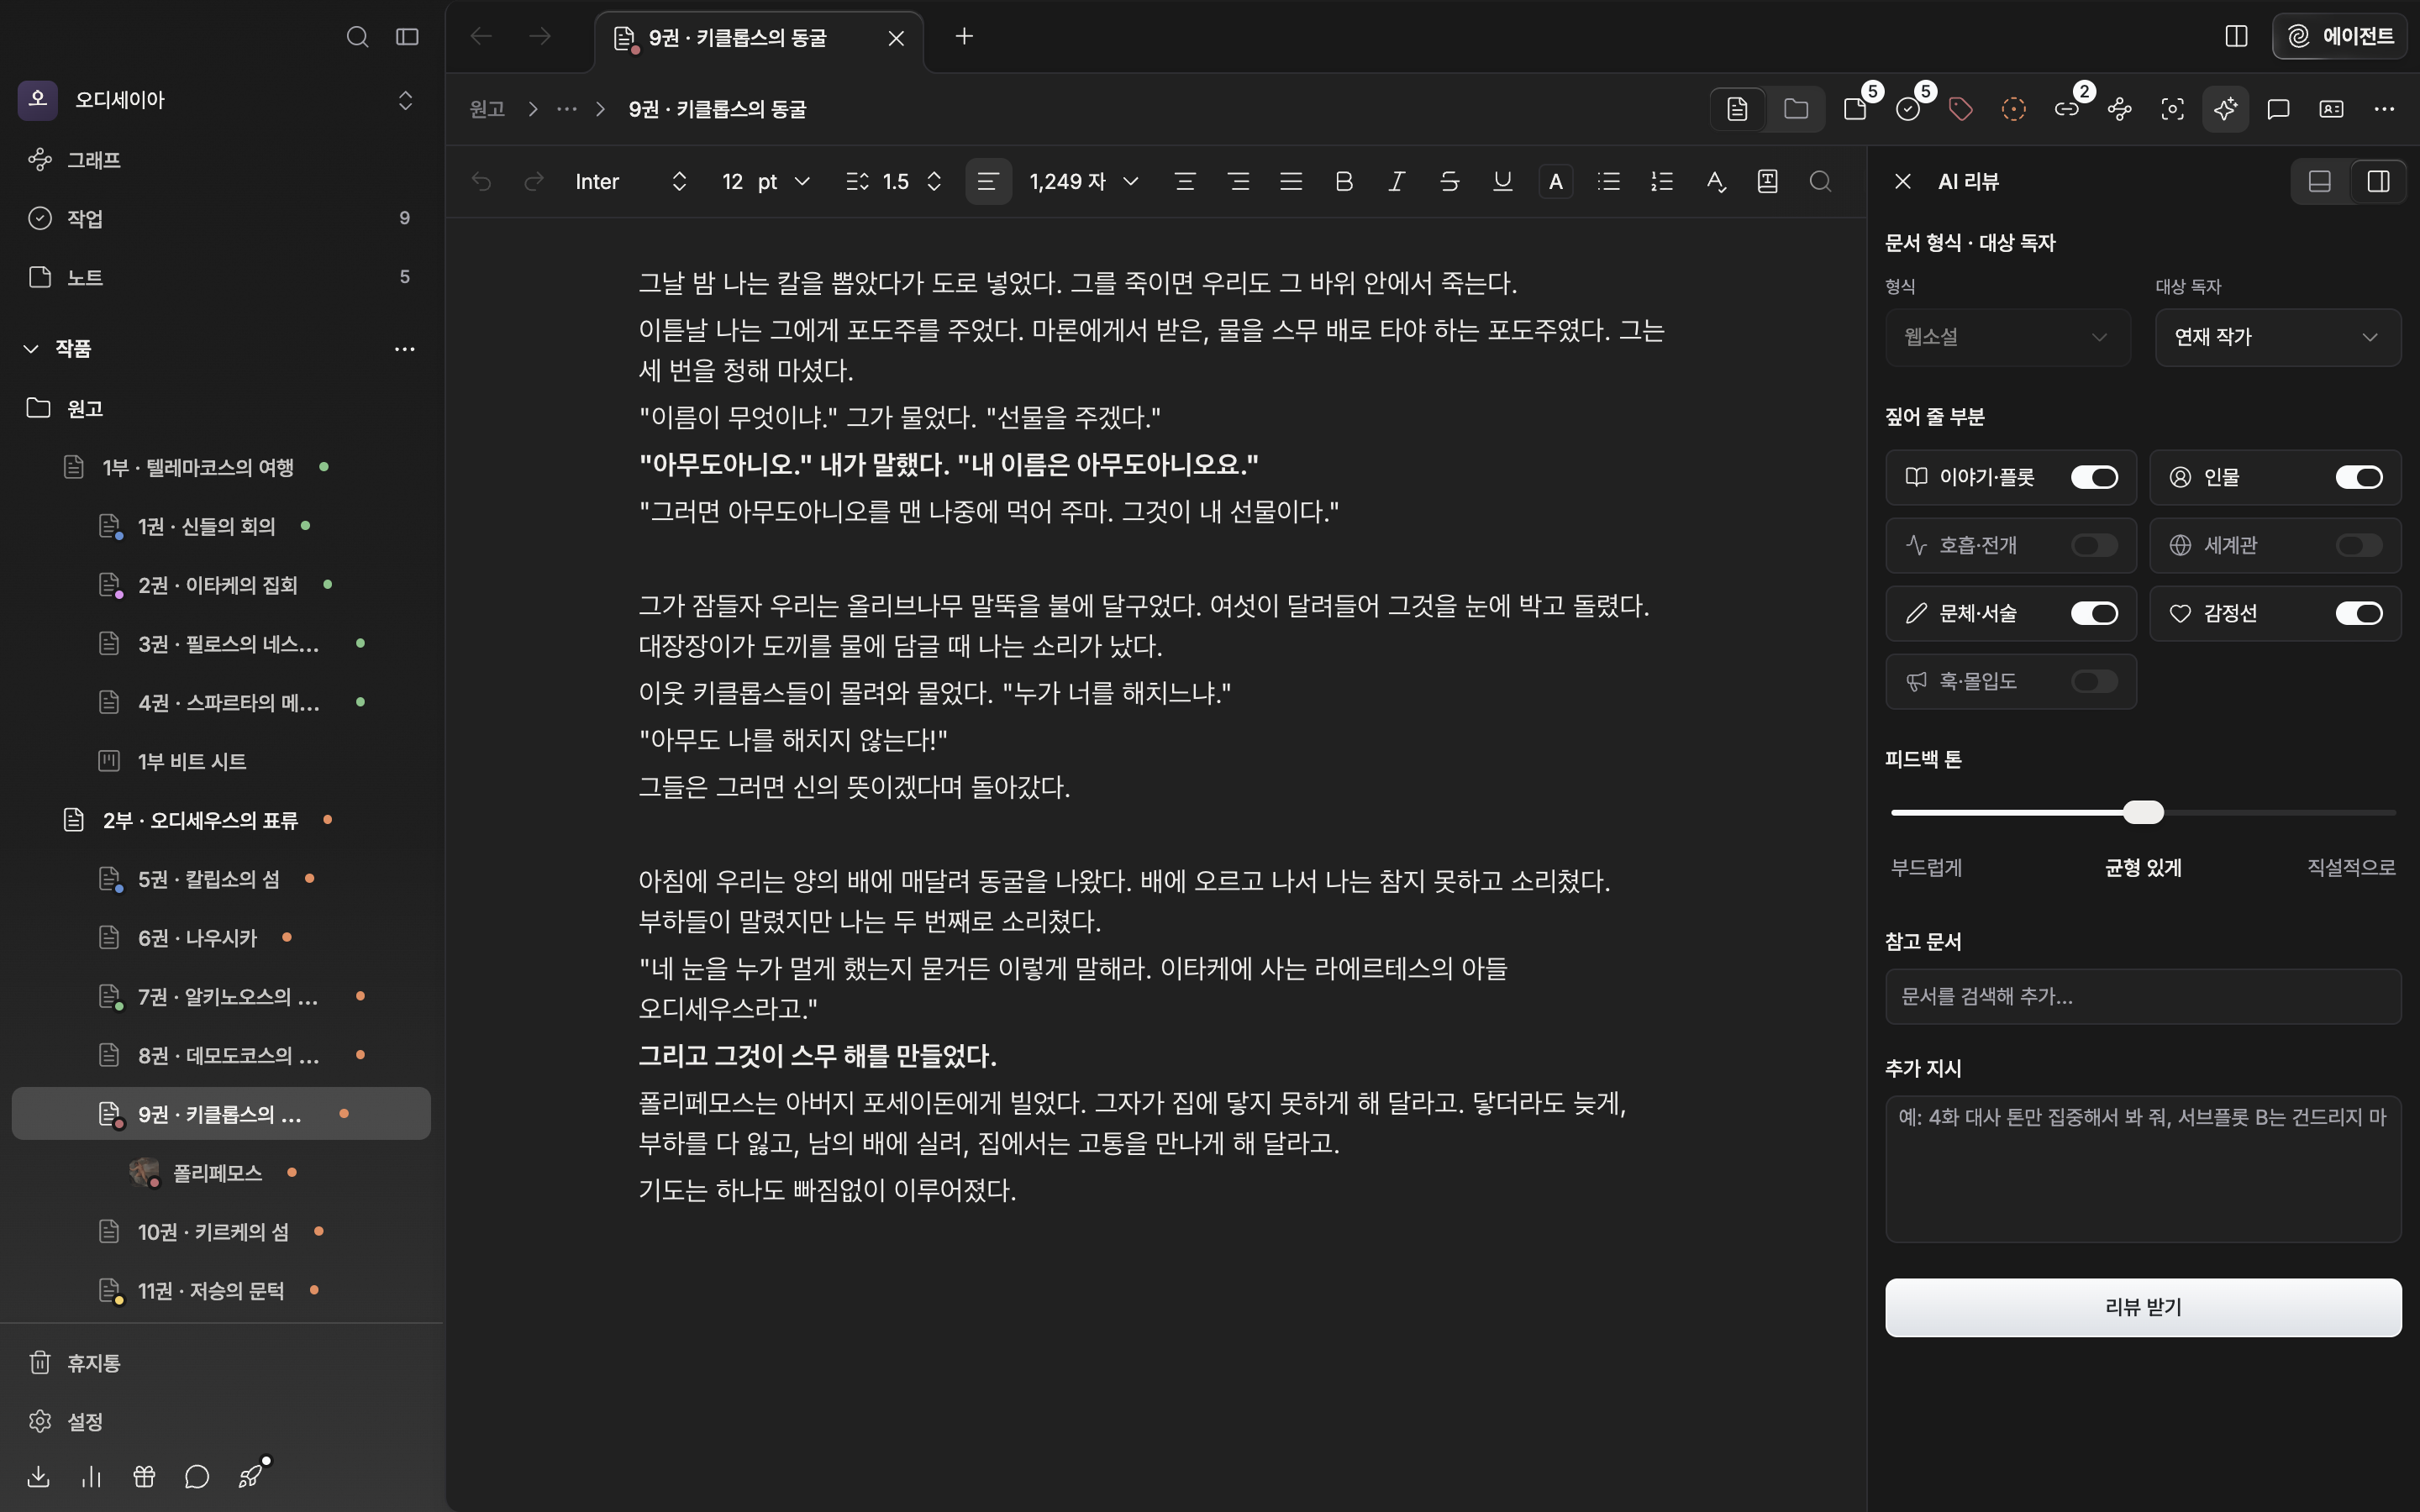Open the tasks check icon with badge 5
The image size is (2420, 1512).
pyautogui.click(x=1908, y=109)
